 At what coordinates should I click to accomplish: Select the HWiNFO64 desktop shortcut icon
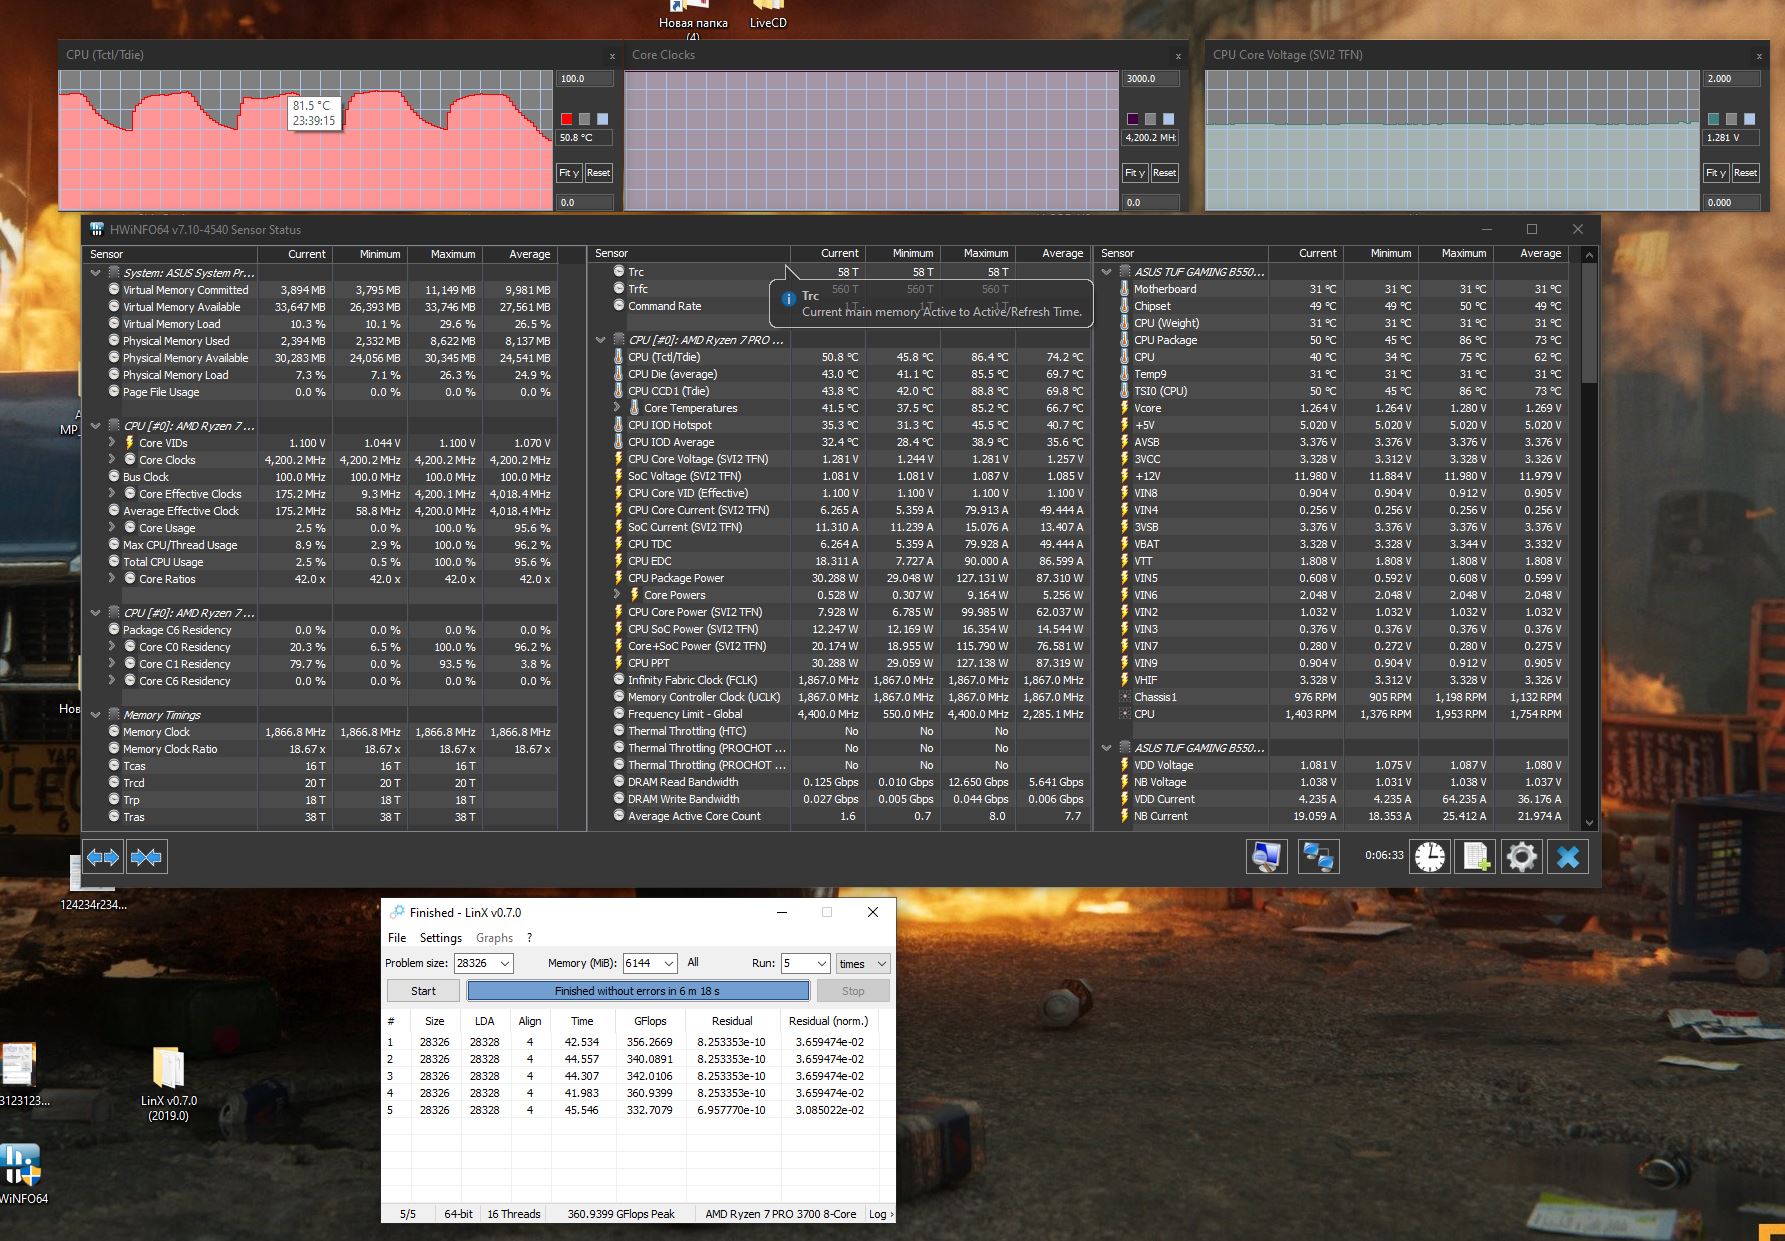point(22,1174)
